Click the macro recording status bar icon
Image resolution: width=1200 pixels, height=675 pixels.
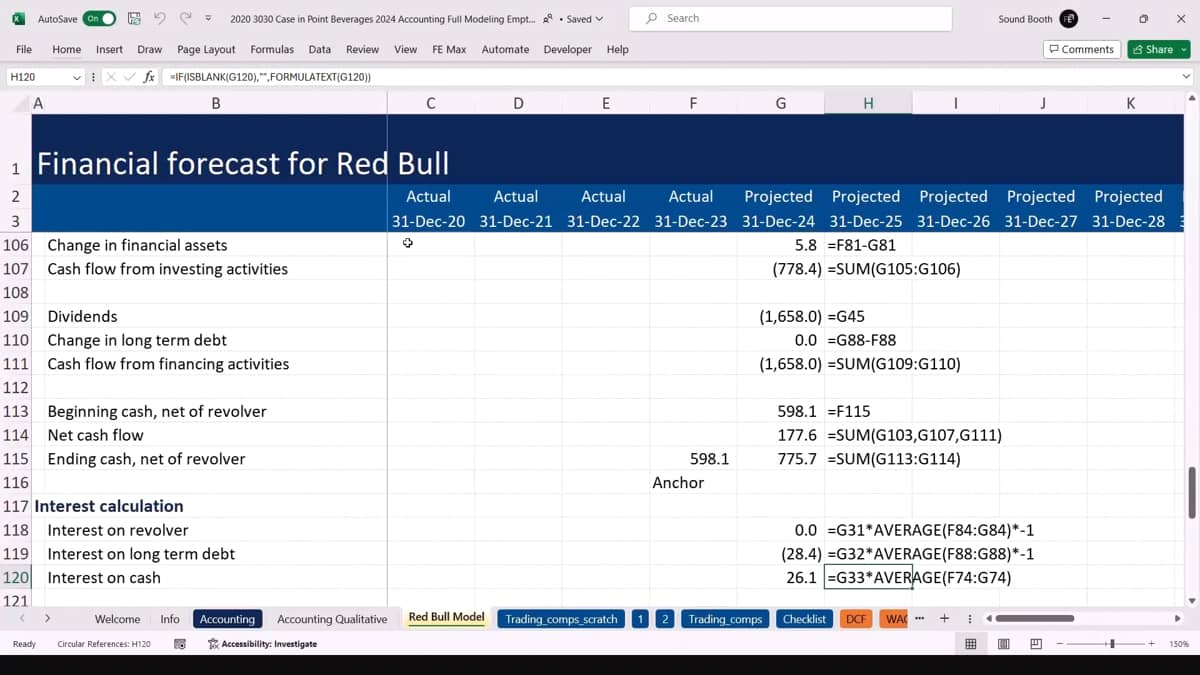(x=180, y=644)
